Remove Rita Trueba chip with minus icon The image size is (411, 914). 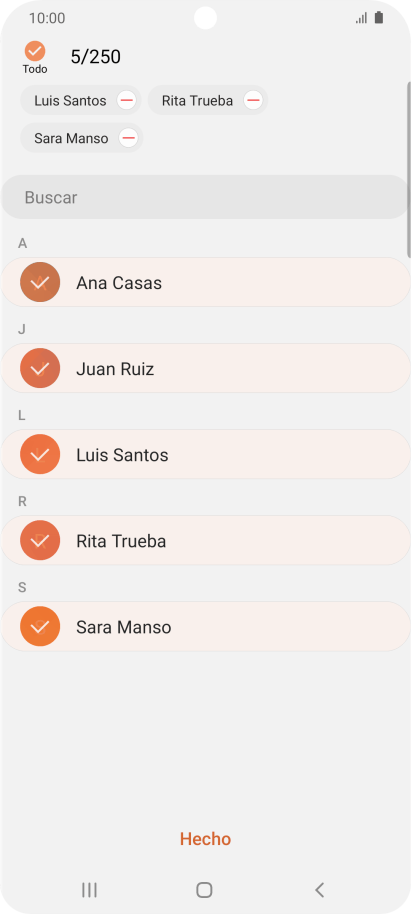point(253,100)
